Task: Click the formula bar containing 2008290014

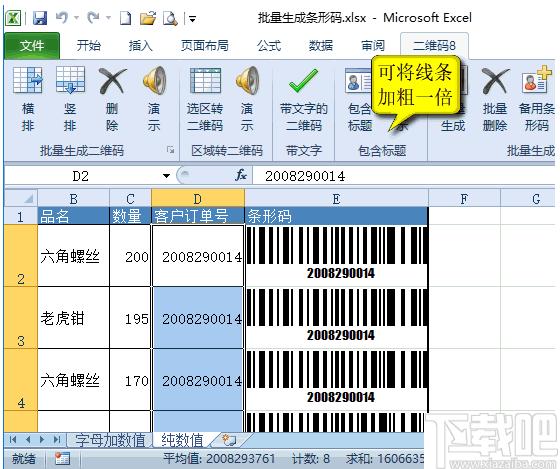Action: [404, 176]
